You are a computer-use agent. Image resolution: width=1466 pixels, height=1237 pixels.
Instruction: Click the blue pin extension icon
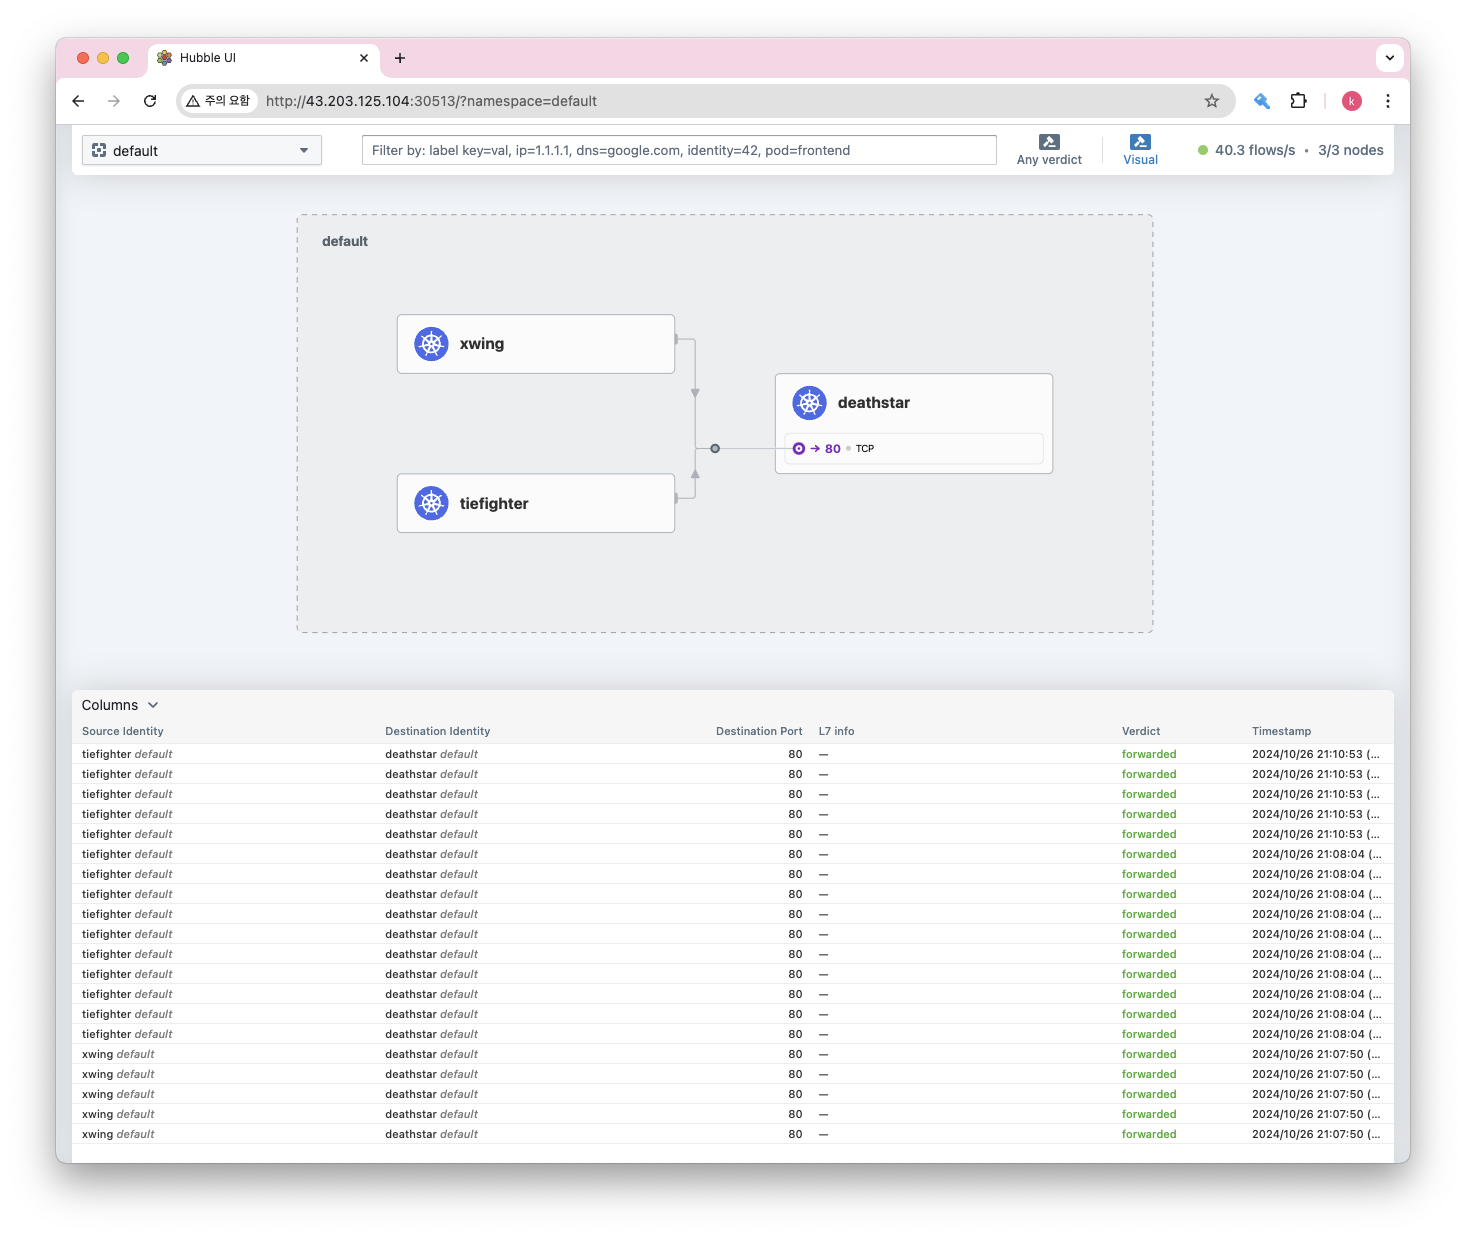(1262, 101)
